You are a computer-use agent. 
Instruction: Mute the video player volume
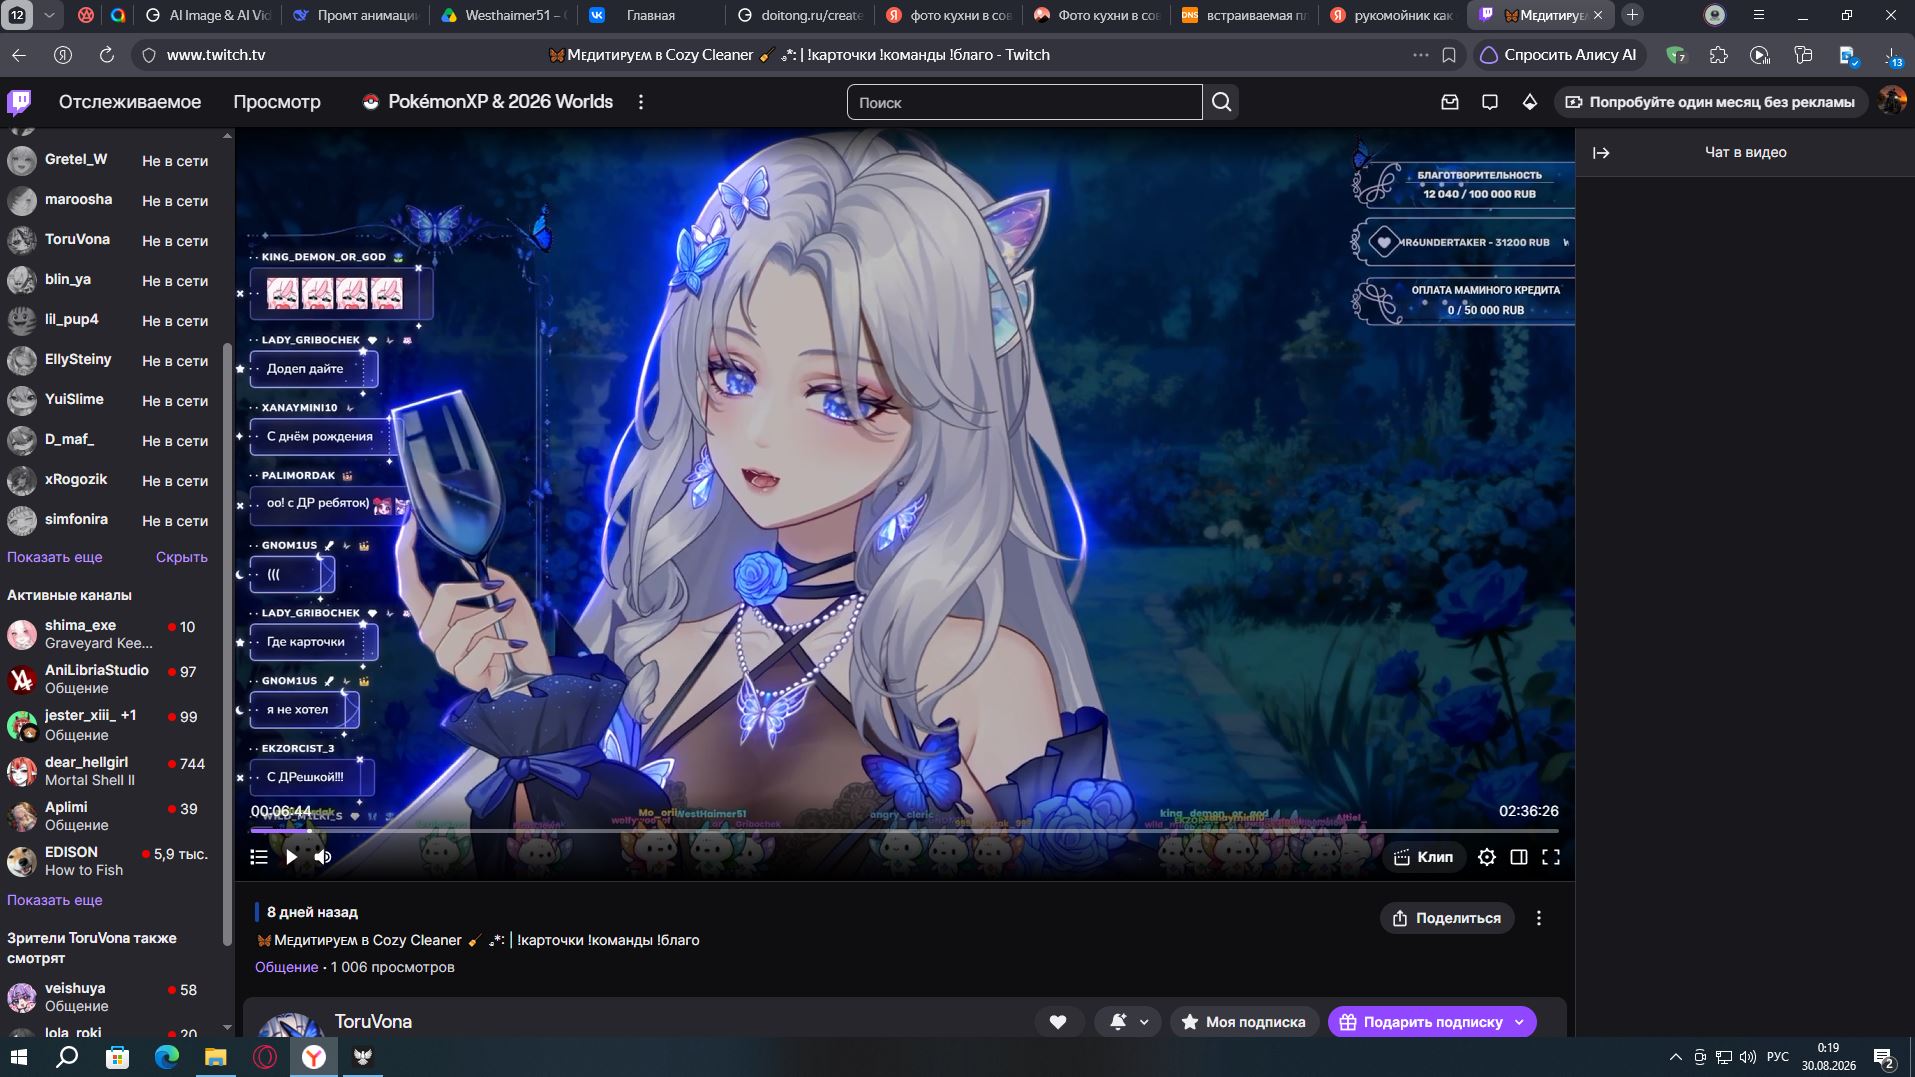(x=323, y=857)
